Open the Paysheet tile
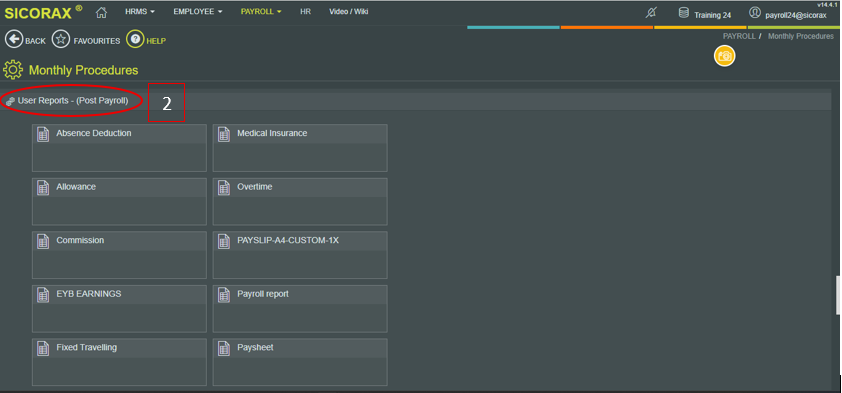This screenshot has width=842, height=393. tap(300, 362)
